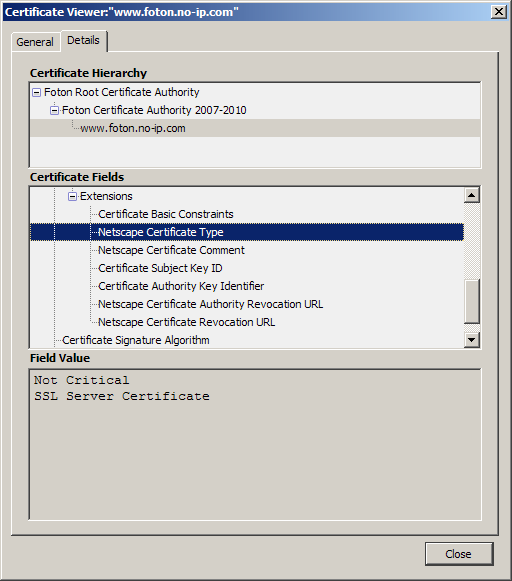Select www.foton.no-ip.com in the hierarchy
The width and height of the screenshot is (512, 581).
133,129
